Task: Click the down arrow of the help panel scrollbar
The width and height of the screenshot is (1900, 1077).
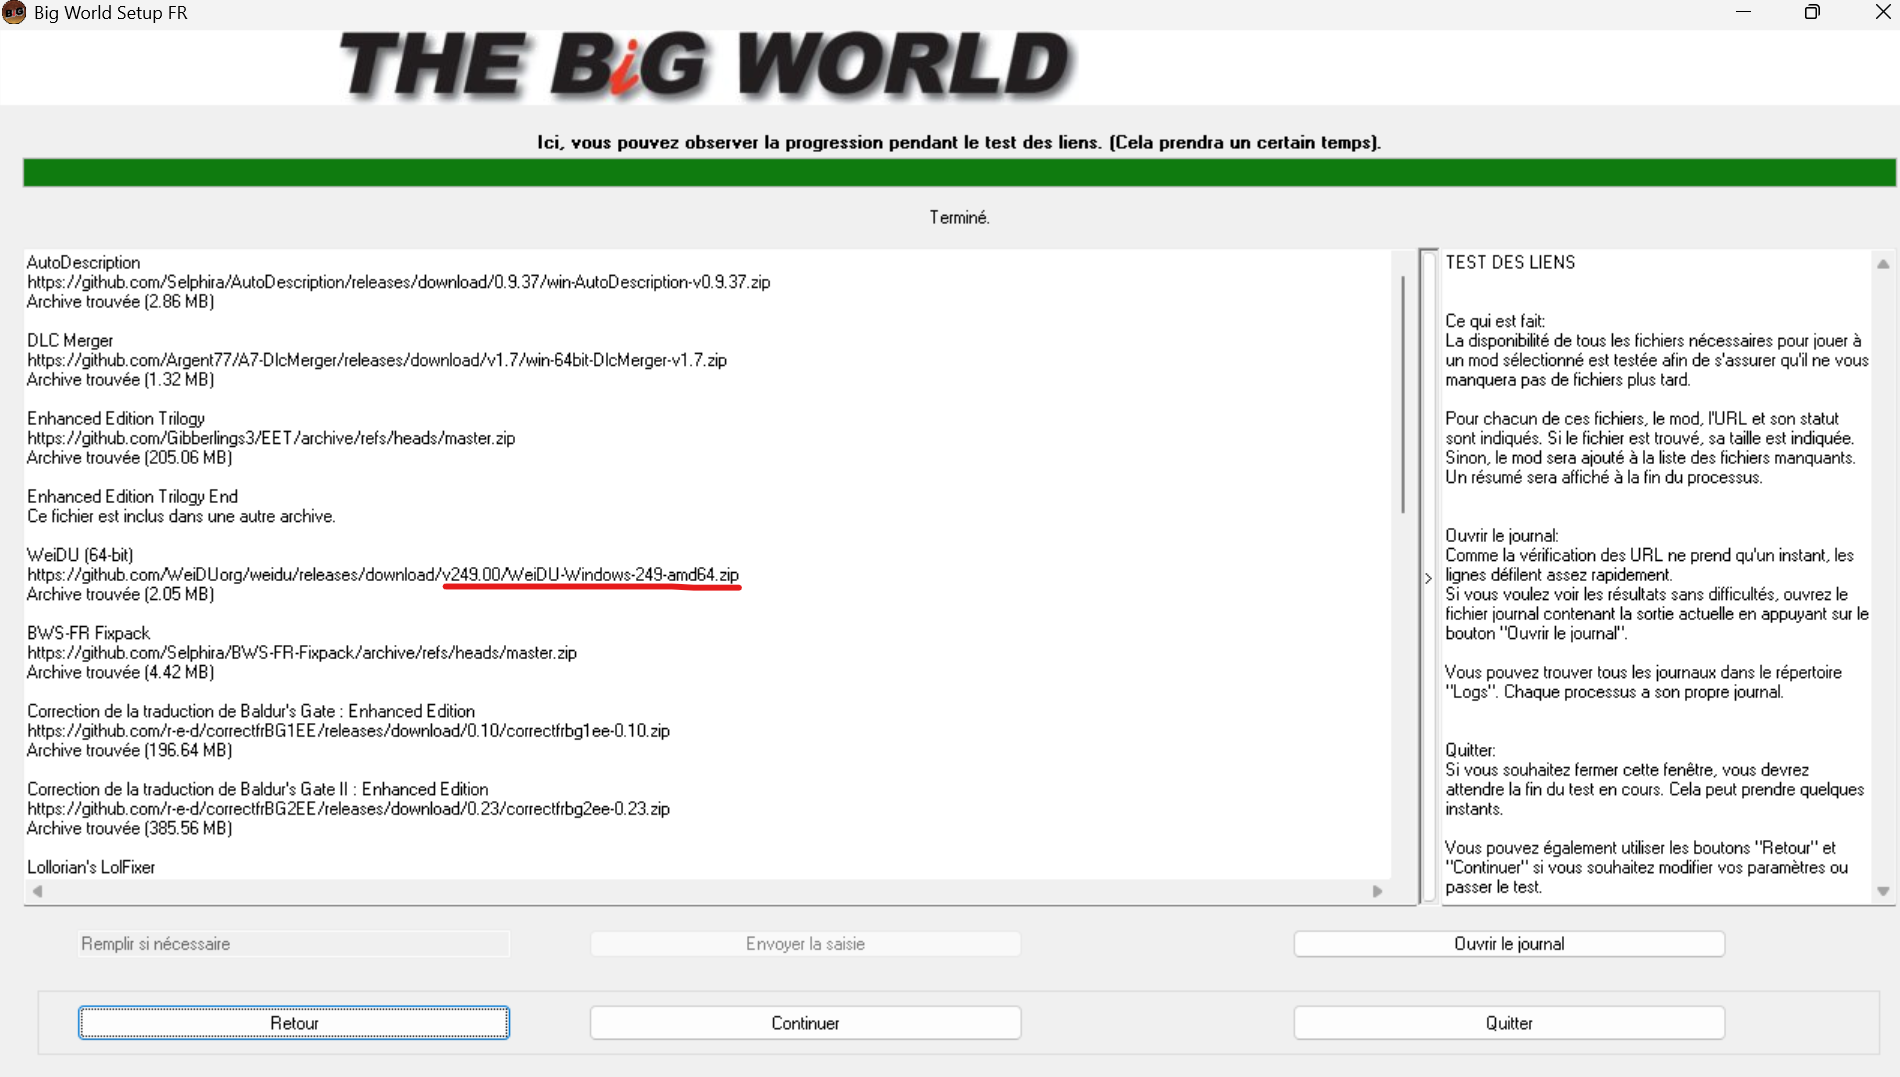Action: pos(1883,891)
